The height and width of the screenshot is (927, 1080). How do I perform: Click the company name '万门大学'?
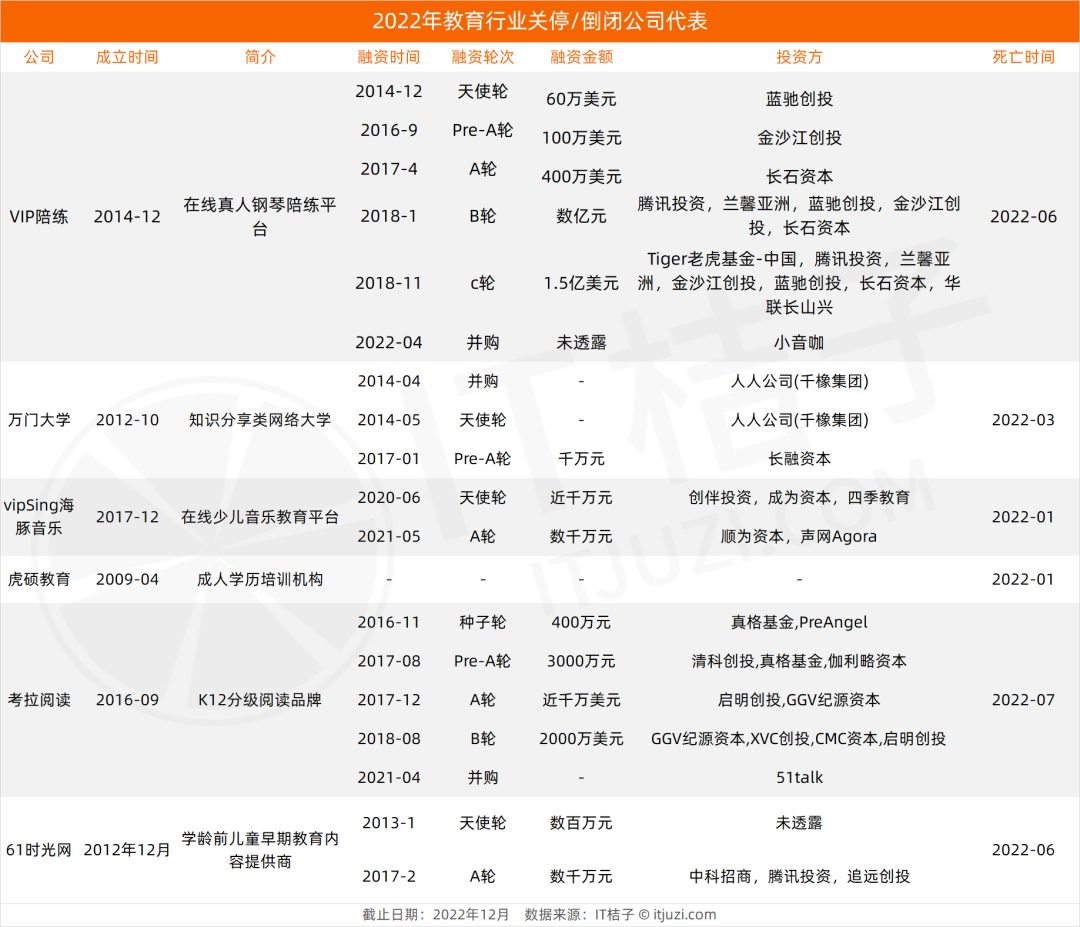39,419
